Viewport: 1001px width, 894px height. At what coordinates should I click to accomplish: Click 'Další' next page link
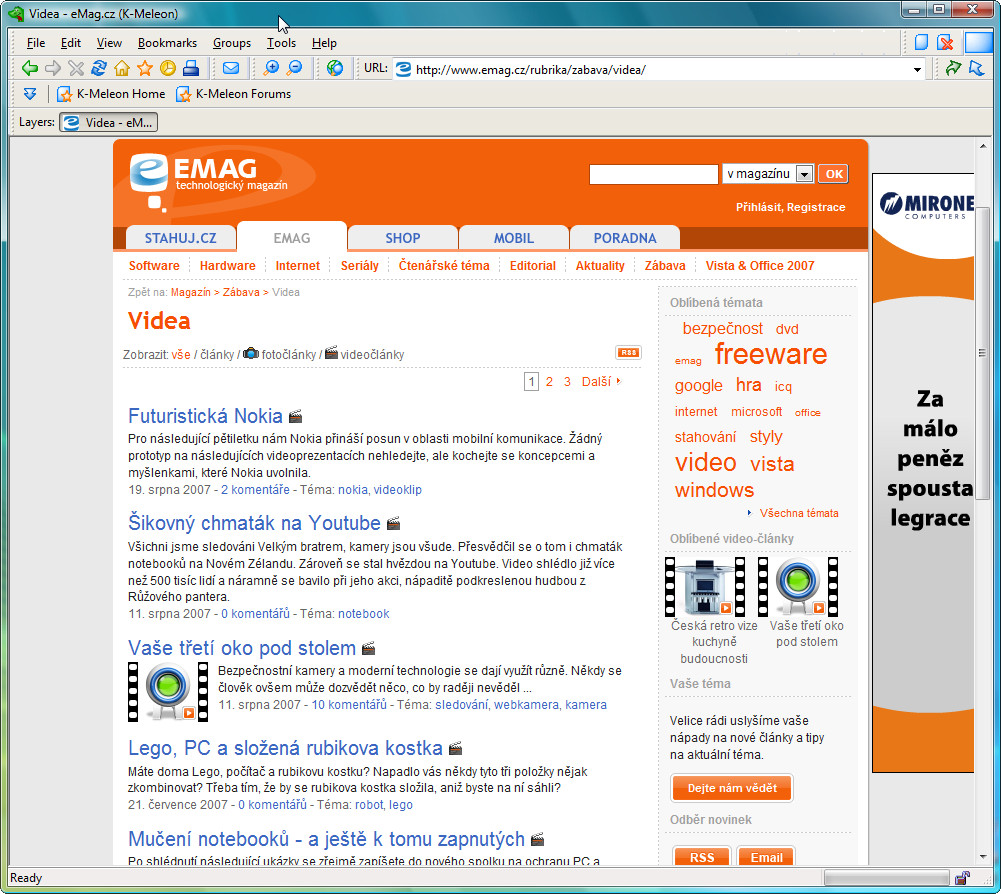(x=601, y=382)
